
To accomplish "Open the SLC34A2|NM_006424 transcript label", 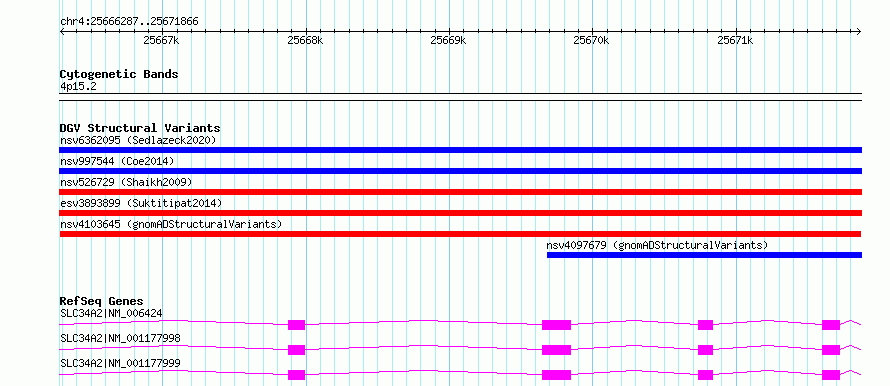I will coord(112,313).
